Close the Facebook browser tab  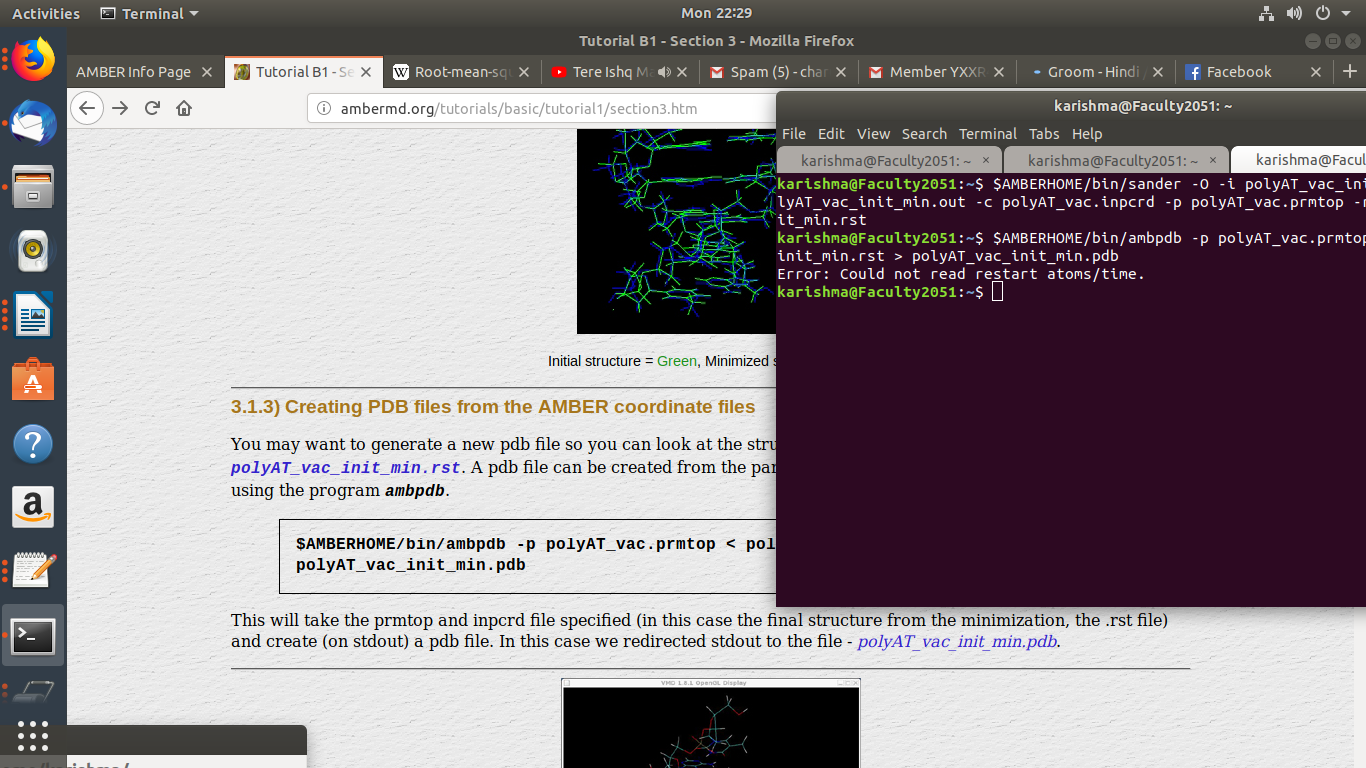1316,72
